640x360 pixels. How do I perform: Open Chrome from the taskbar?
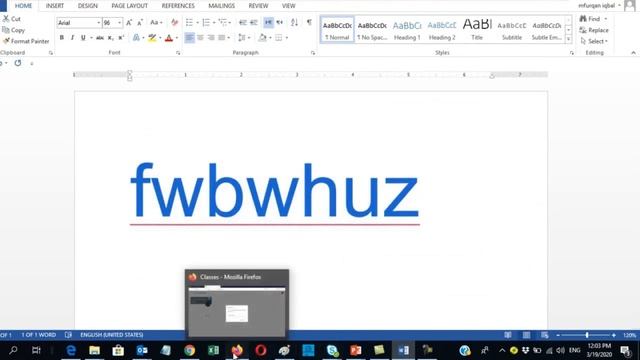tap(189, 350)
